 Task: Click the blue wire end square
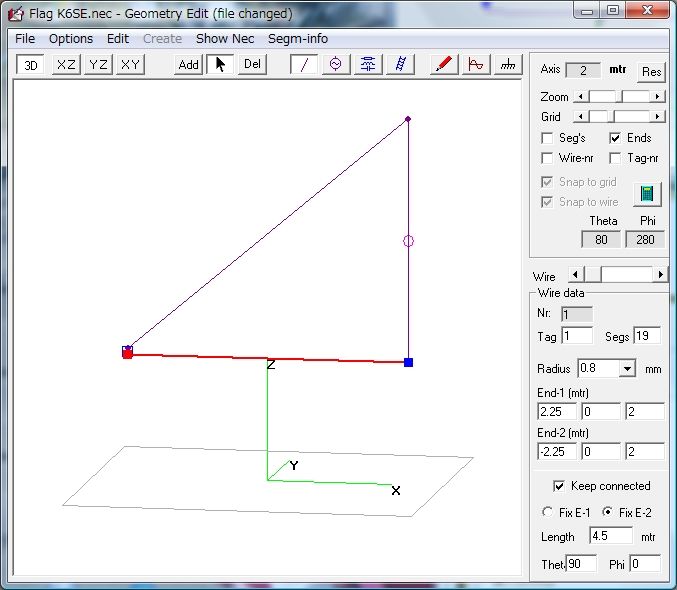point(408,362)
